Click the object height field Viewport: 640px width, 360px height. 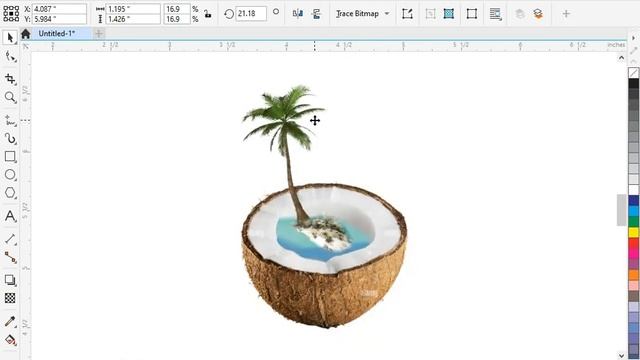133,19
